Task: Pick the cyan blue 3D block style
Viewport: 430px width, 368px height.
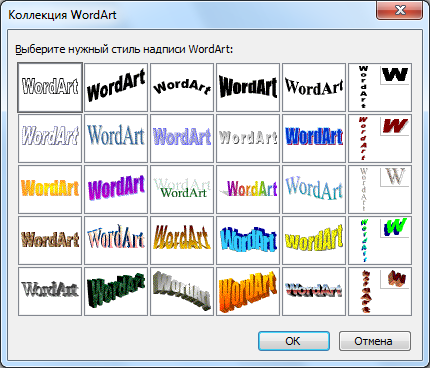Action: click(248, 240)
